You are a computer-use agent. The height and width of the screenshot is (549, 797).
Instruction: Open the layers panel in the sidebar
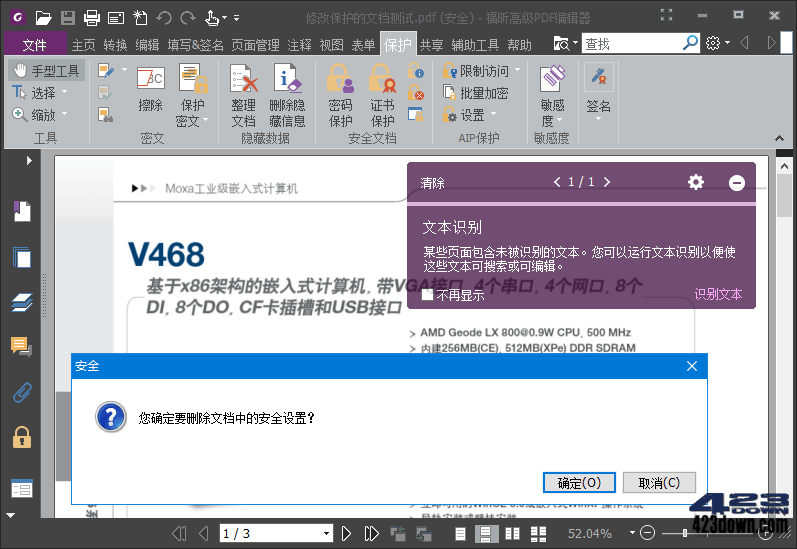pyautogui.click(x=22, y=303)
